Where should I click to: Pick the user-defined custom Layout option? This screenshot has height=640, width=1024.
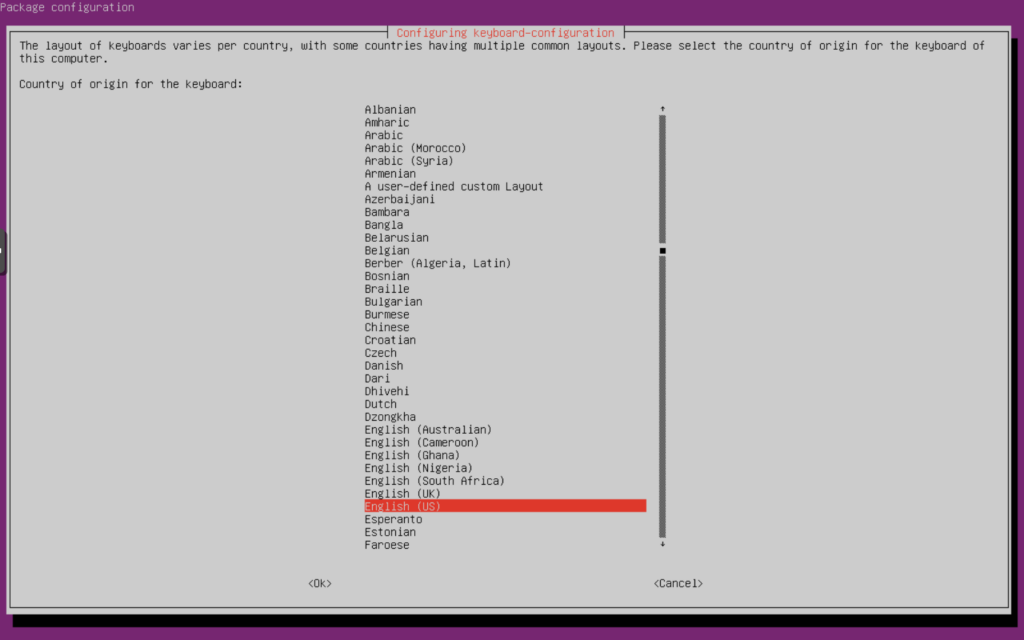tap(453, 187)
